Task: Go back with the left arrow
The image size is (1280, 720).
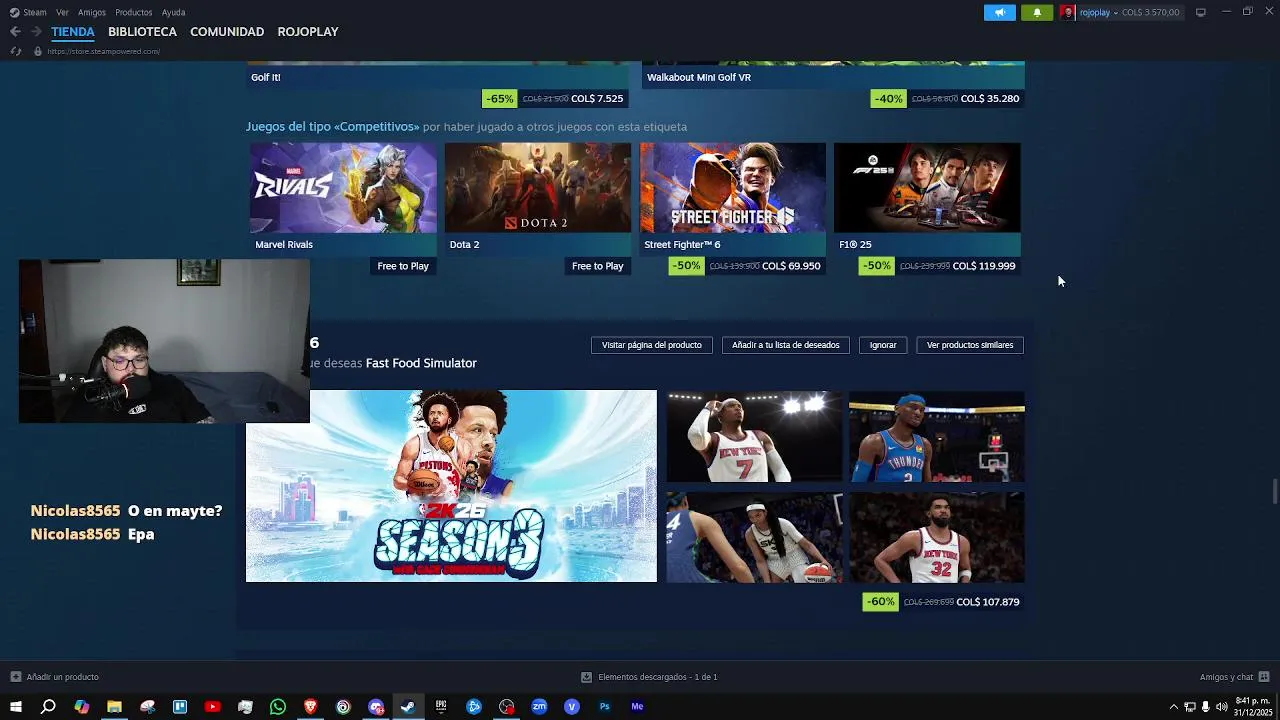Action: pos(15,32)
